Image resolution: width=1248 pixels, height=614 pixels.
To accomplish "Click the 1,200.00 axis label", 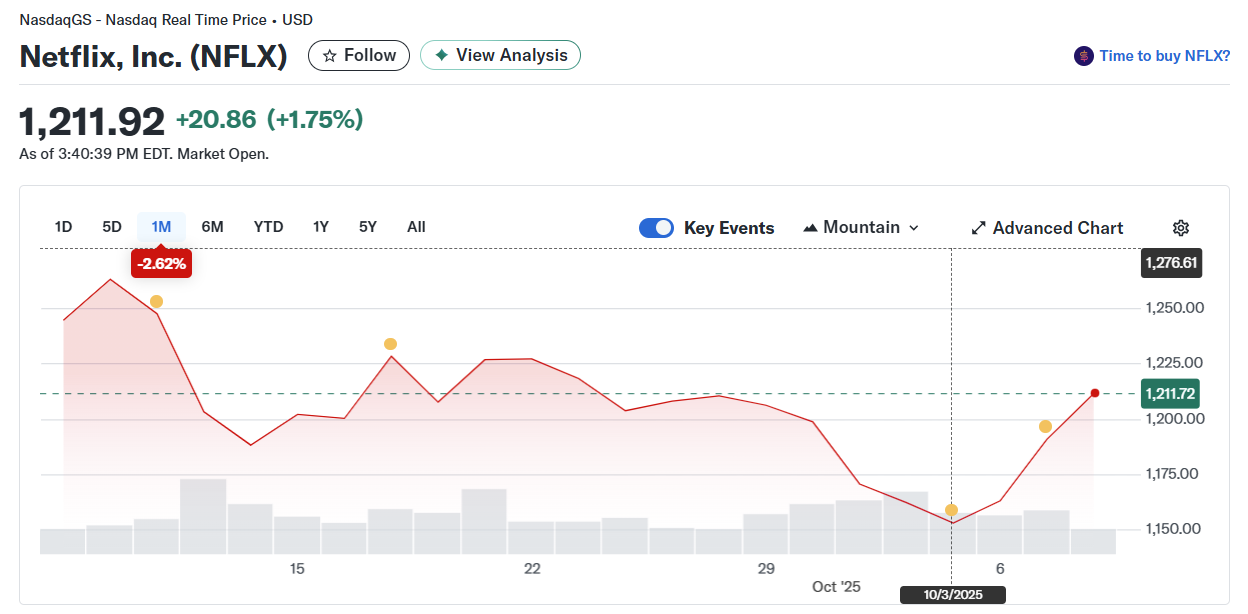I will 1174,418.
